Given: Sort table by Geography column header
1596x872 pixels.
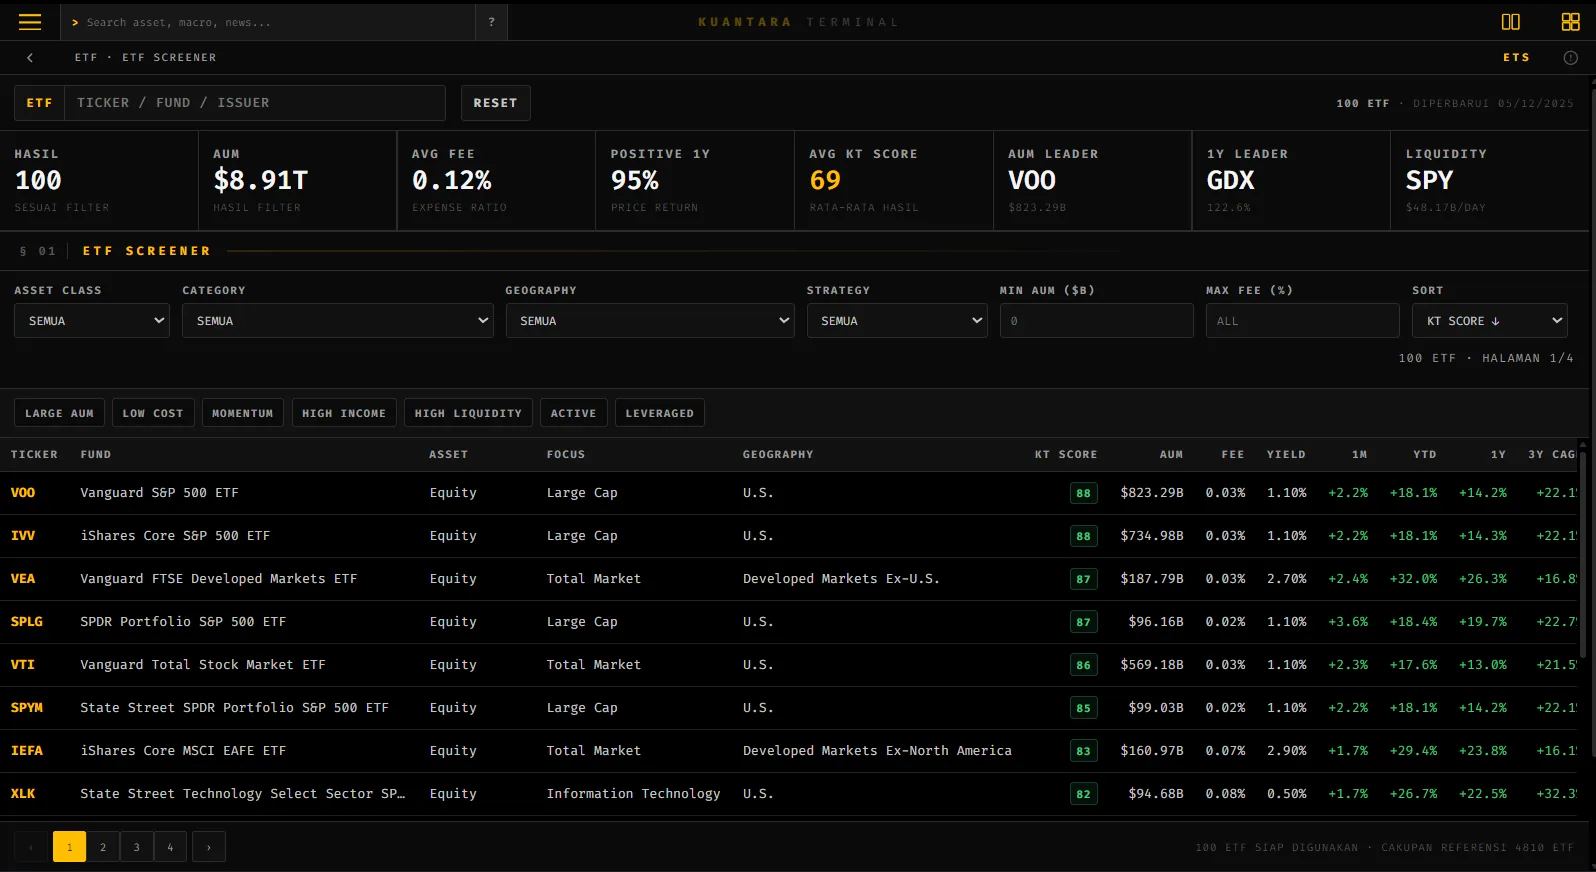Looking at the screenshot, I should pos(778,454).
